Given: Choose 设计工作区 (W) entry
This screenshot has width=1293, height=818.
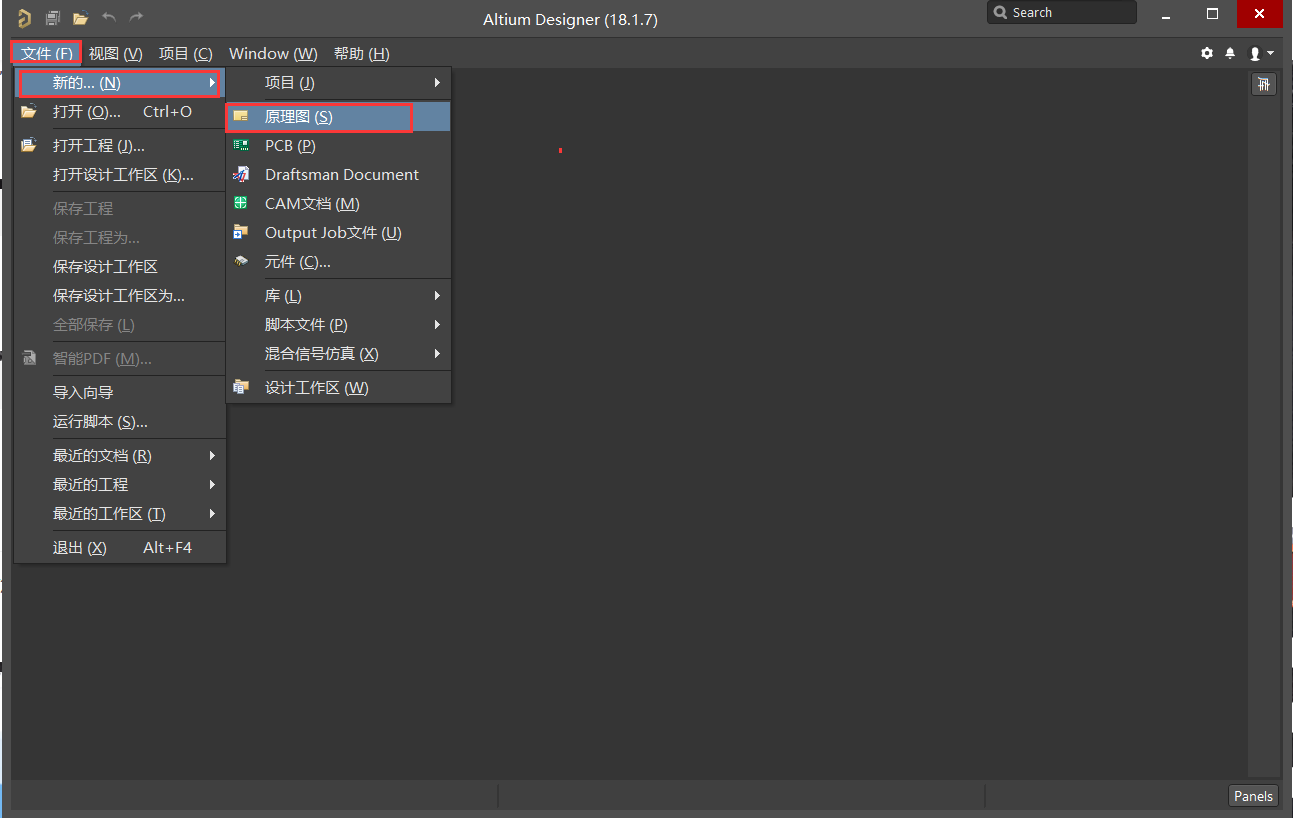Looking at the screenshot, I should click(338, 388).
